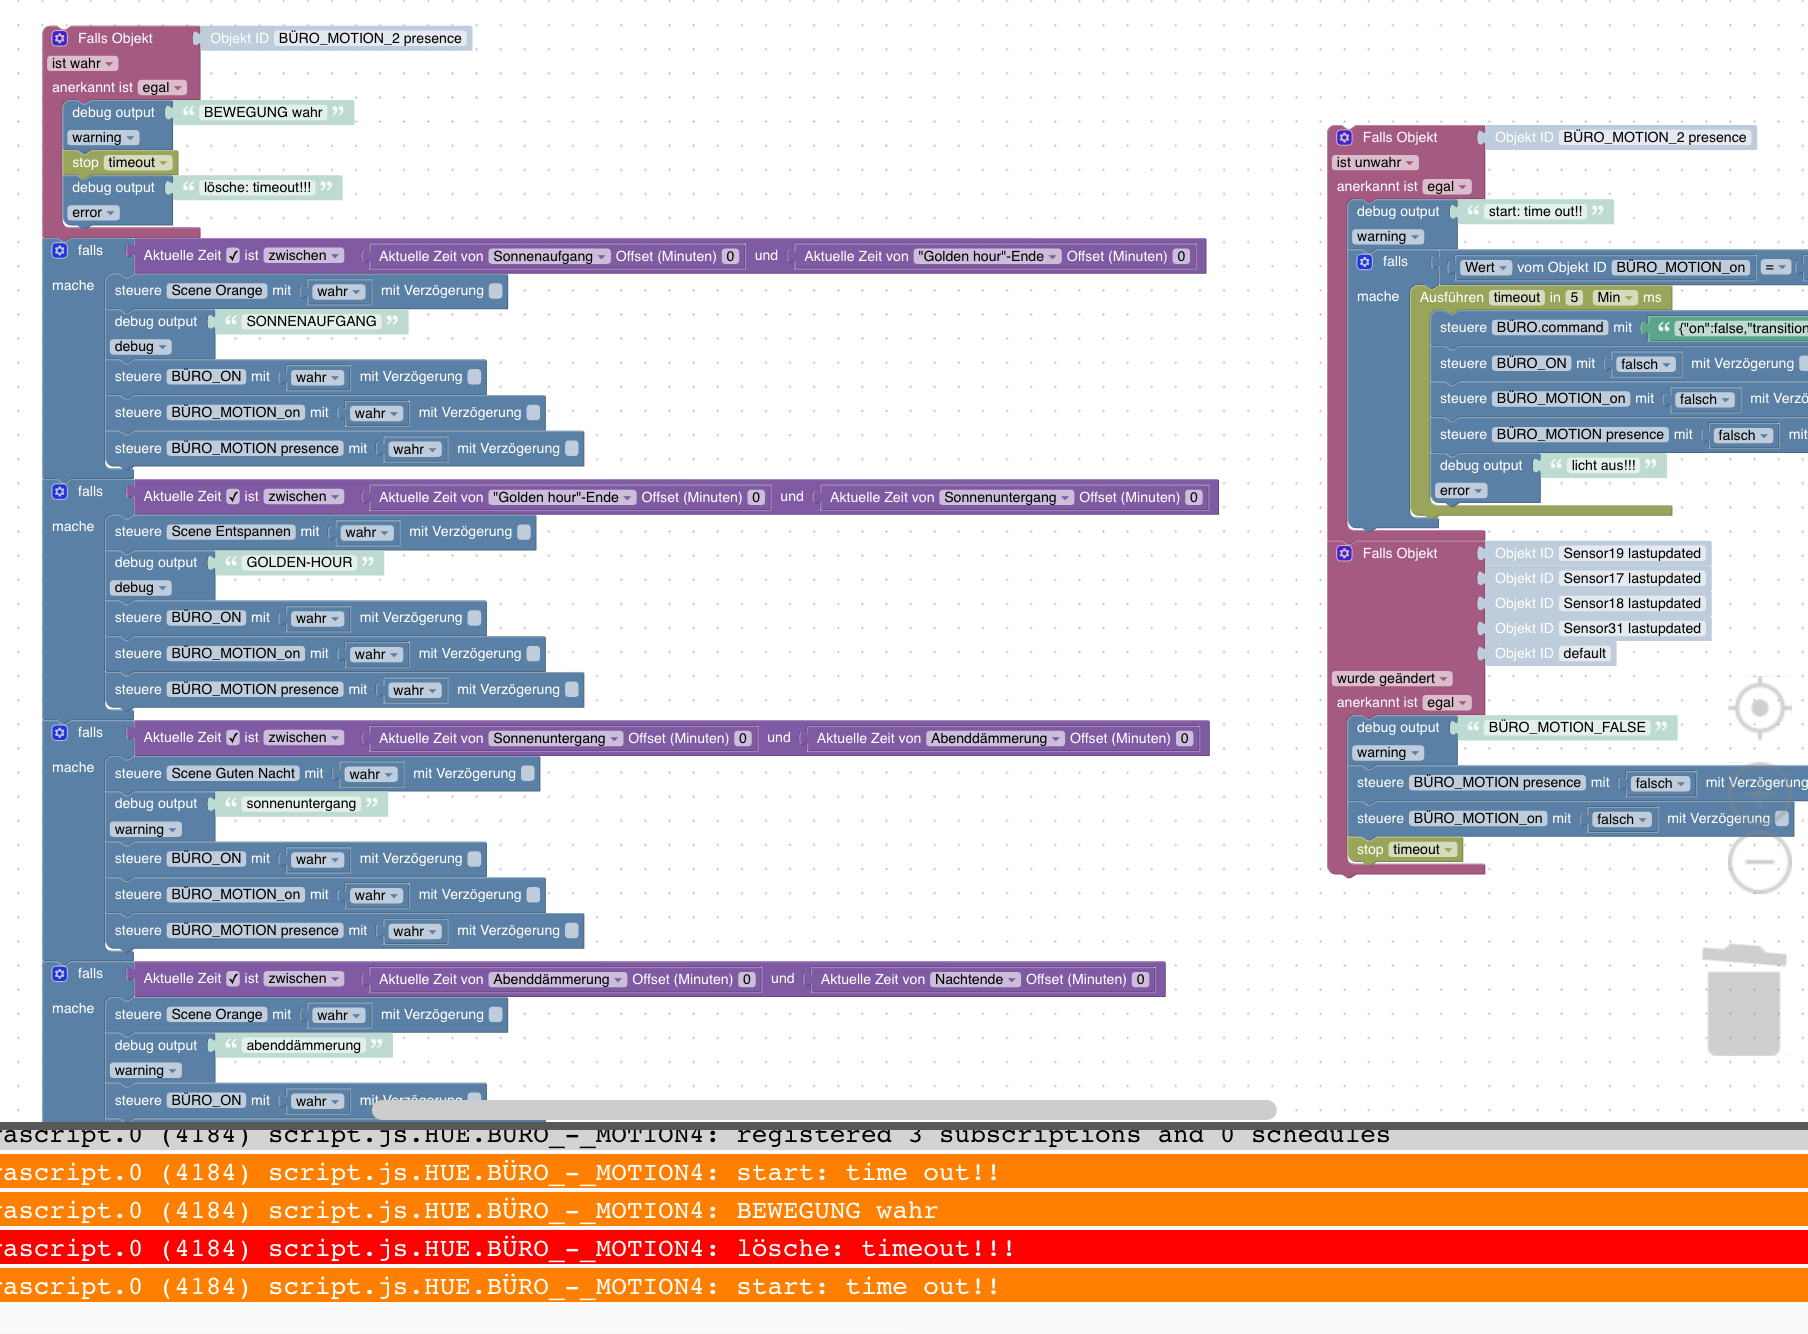Open gear icon of Sonnenuntergang falls block

coord(60,732)
